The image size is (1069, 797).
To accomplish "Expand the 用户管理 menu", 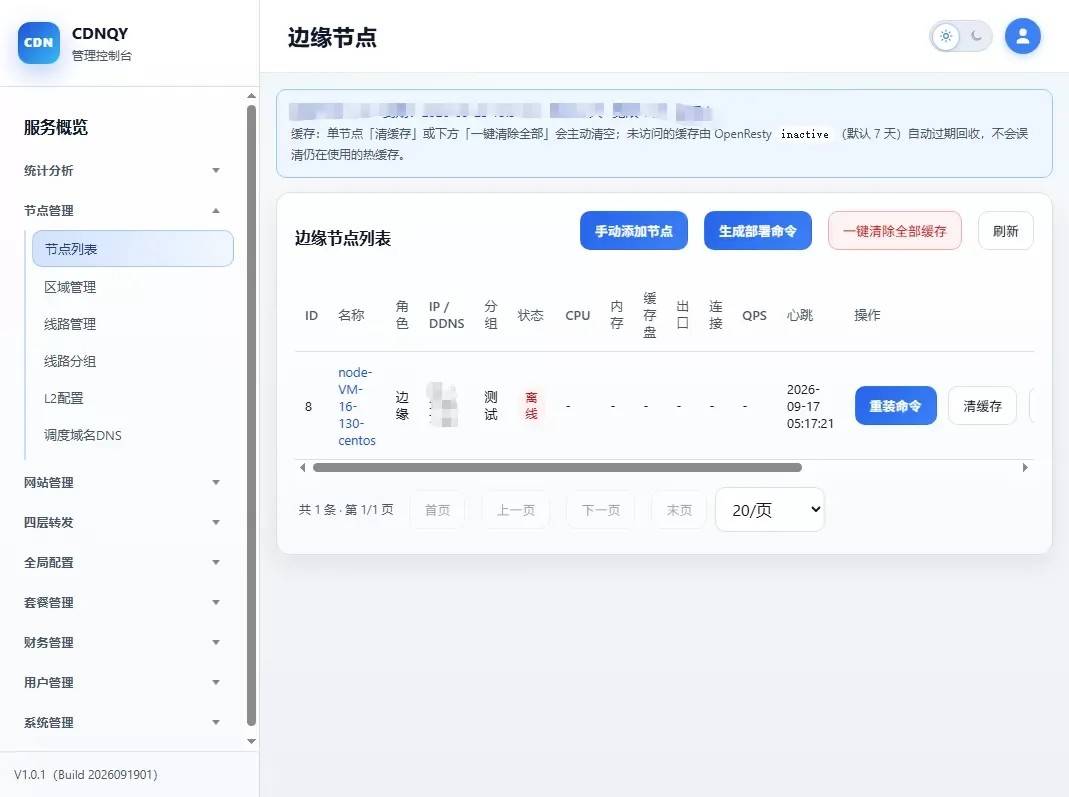I will tap(122, 683).
